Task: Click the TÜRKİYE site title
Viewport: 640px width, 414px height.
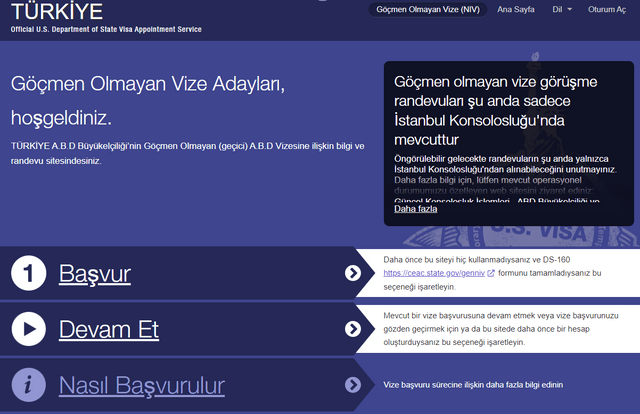Action: pyautogui.click(x=57, y=11)
